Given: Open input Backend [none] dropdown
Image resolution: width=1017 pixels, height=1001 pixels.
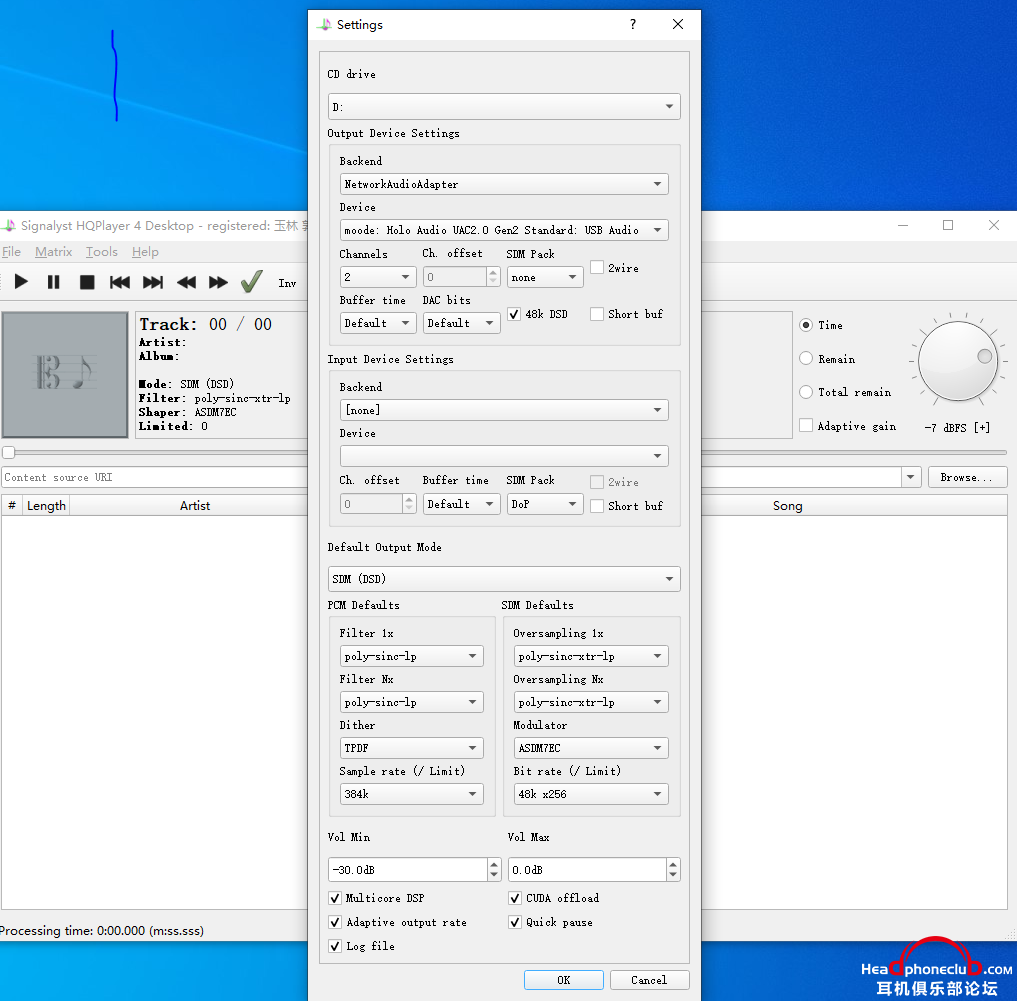Looking at the screenshot, I should click(504, 410).
